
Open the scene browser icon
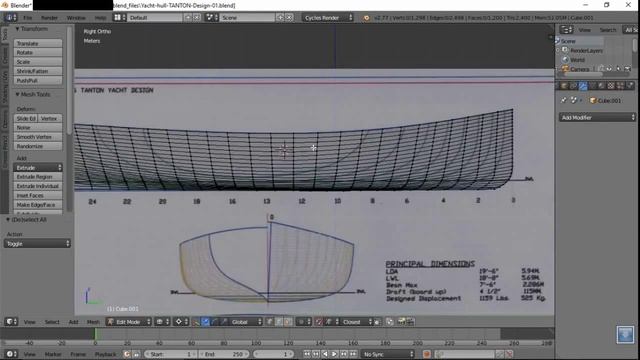click(x=212, y=18)
